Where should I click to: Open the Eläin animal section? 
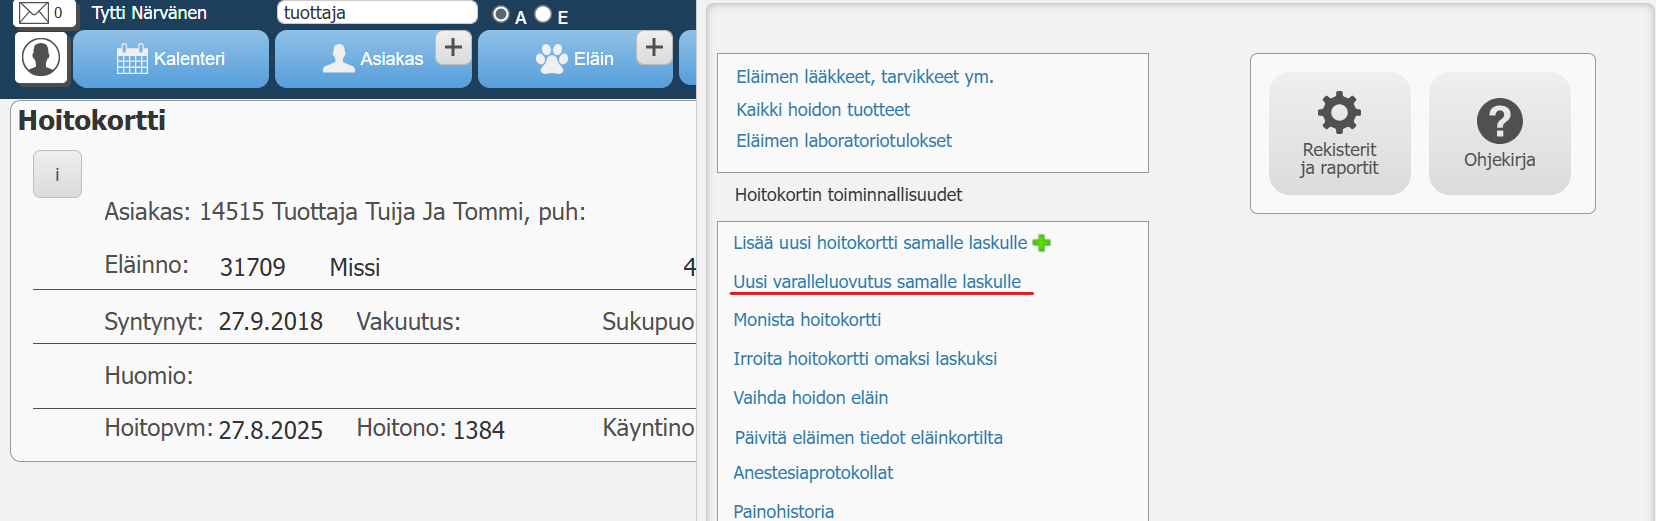point(575,59)
